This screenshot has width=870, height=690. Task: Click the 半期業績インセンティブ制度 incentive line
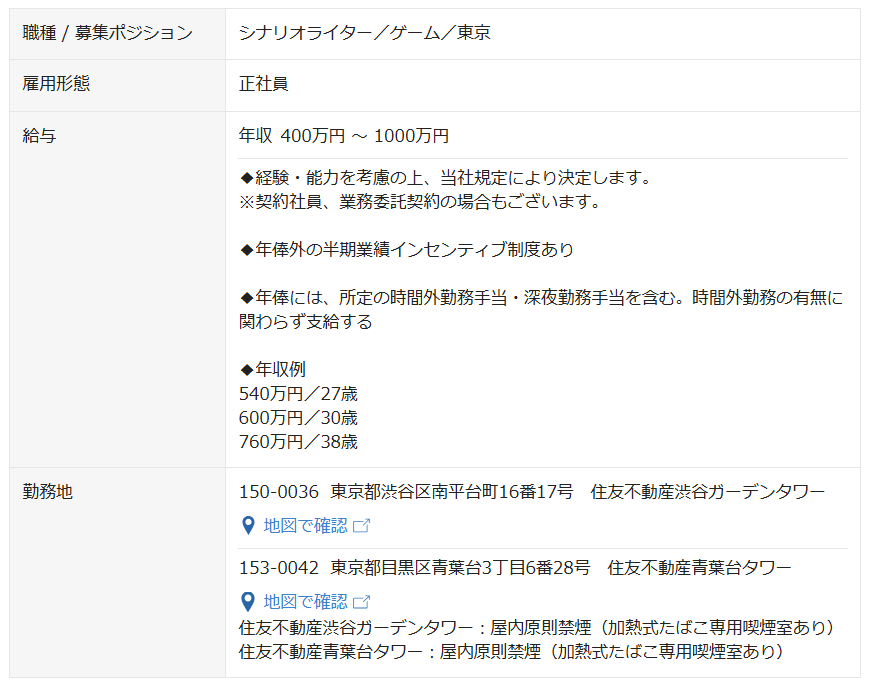pyautogui.click(x=407, y=250)
